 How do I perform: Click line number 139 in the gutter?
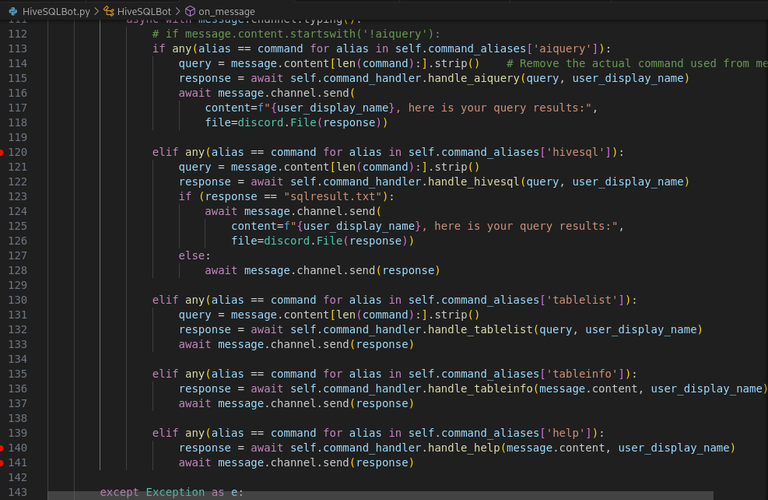[18, 433]
